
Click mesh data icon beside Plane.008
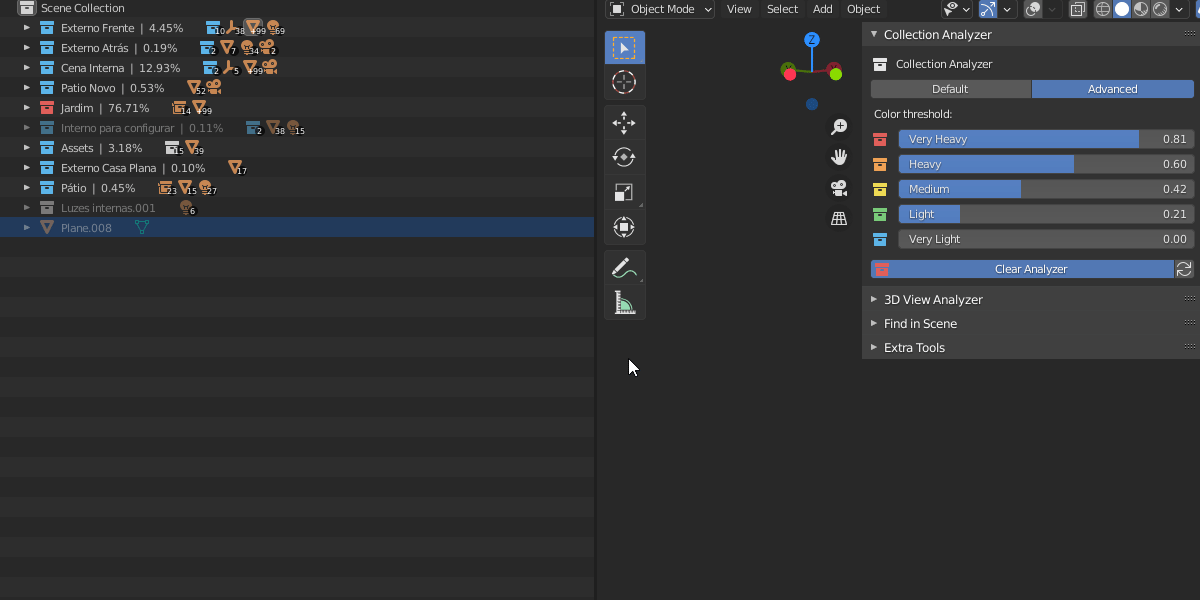pyautogui.click(x=141, y=228)
